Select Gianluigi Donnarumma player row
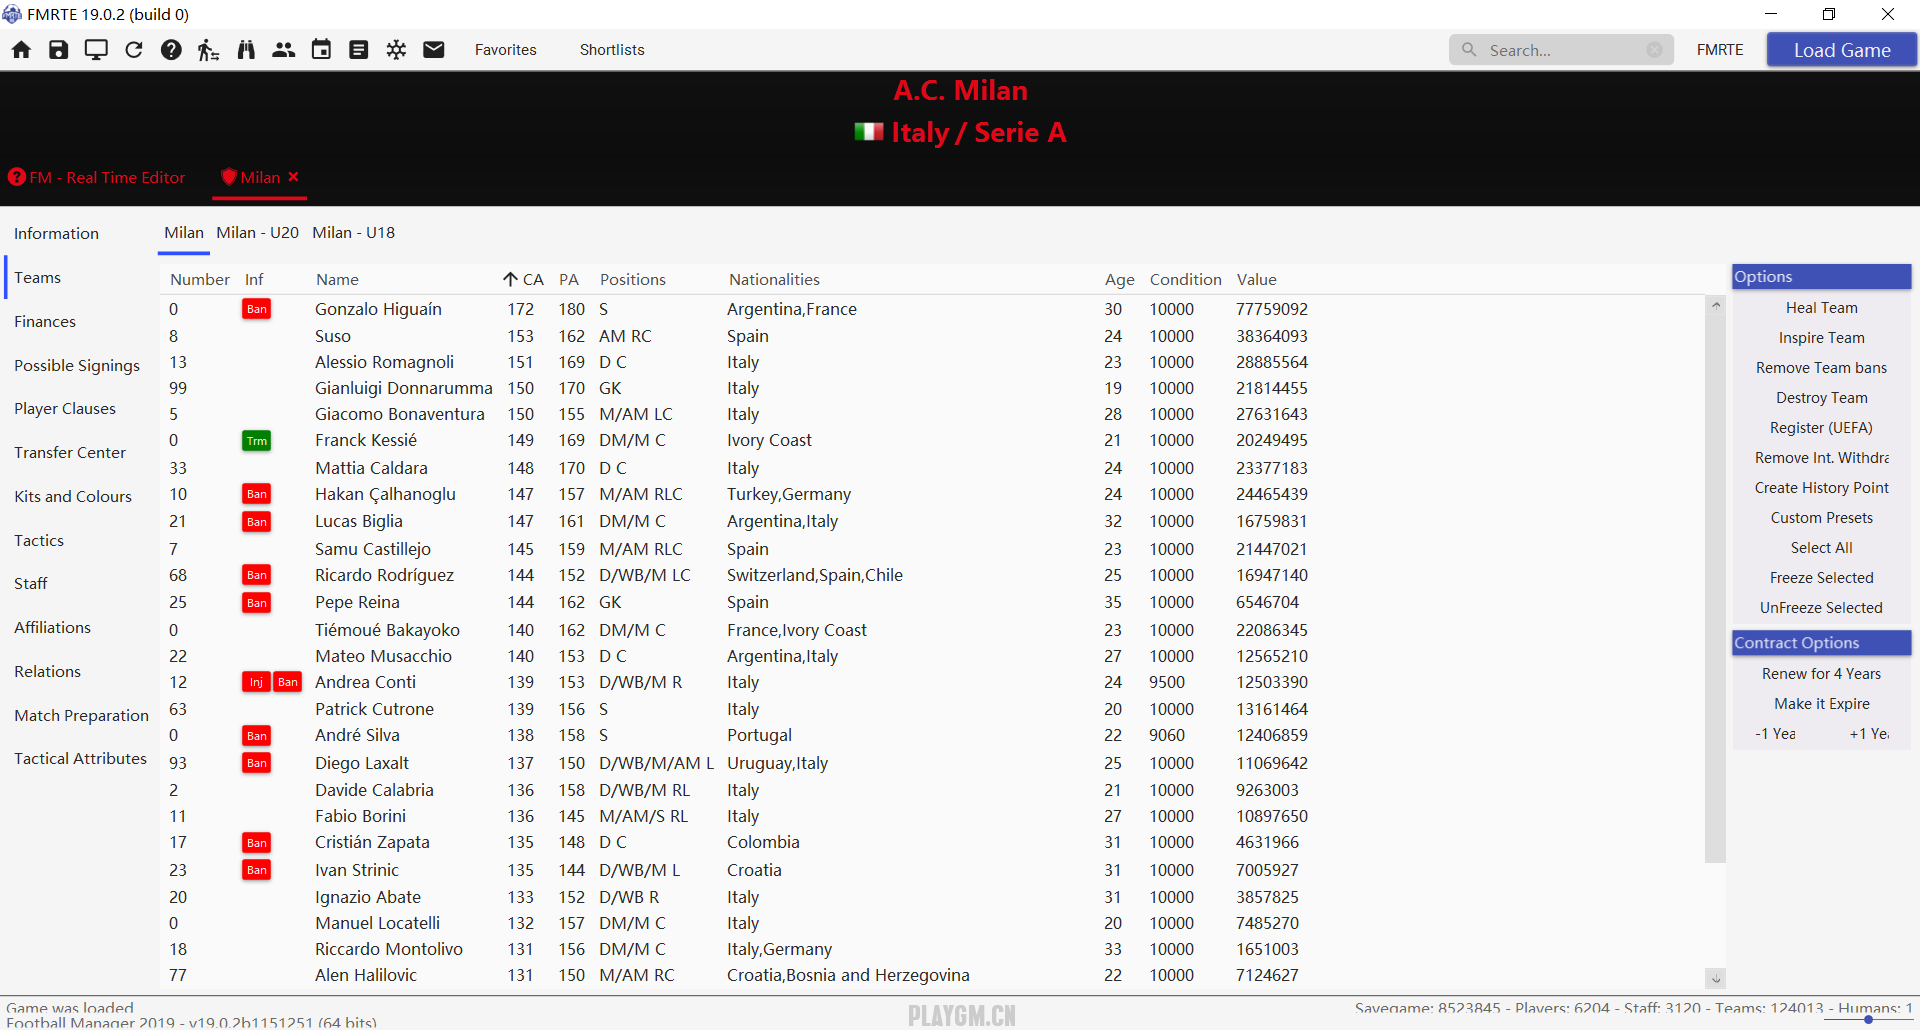Image resolution: width=1920 pixels, height=1030 pixels. 933,388
